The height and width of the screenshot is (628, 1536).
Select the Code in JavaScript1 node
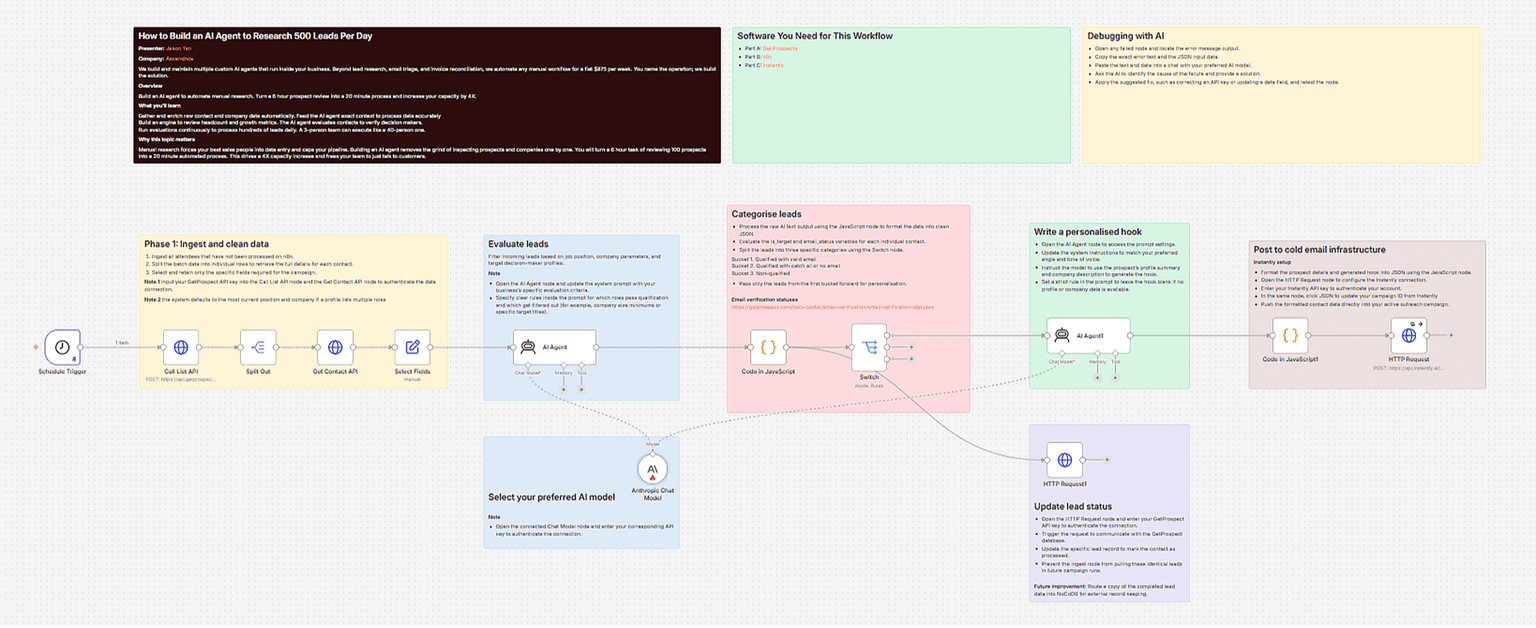point(1290,336)
